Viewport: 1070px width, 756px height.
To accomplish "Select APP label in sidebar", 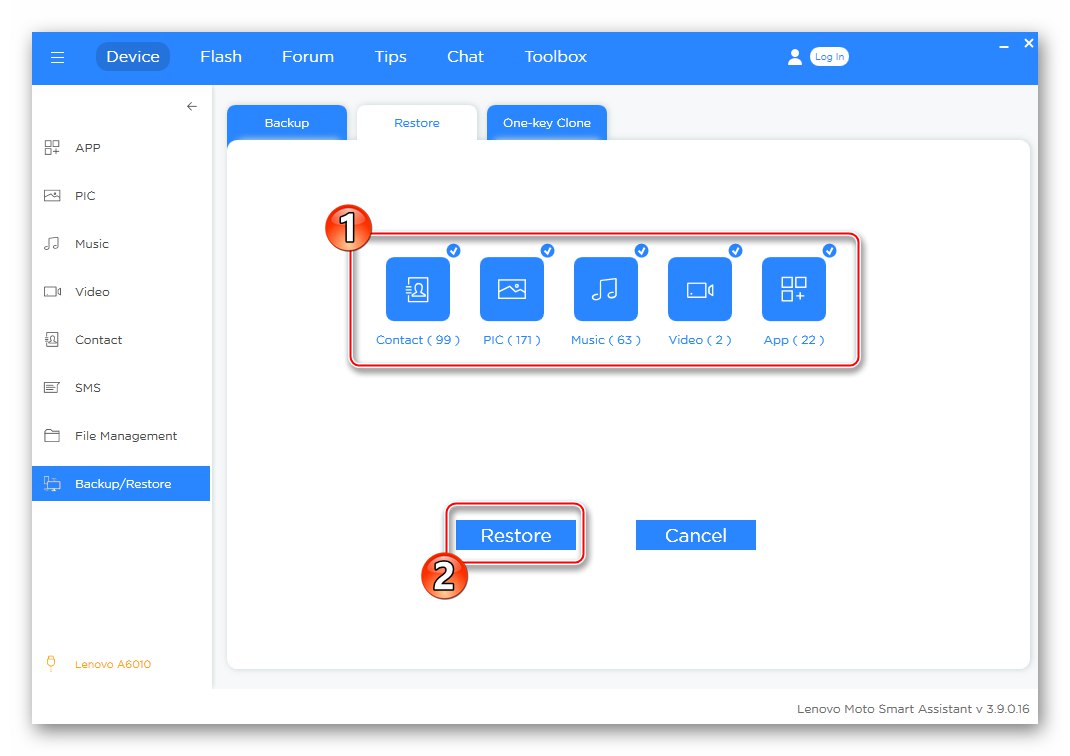I will 88,147.
